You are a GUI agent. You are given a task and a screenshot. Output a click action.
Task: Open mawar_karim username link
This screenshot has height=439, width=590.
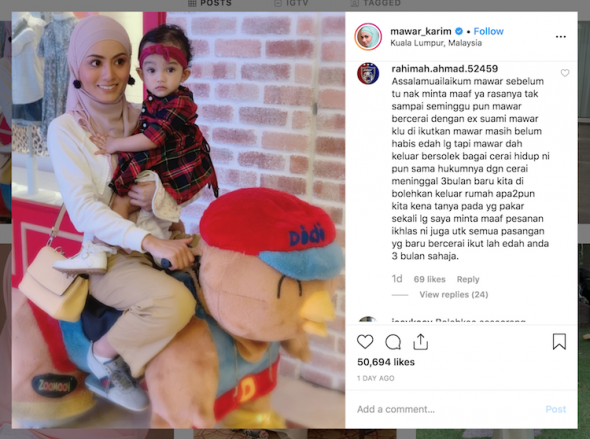(421, 31)
